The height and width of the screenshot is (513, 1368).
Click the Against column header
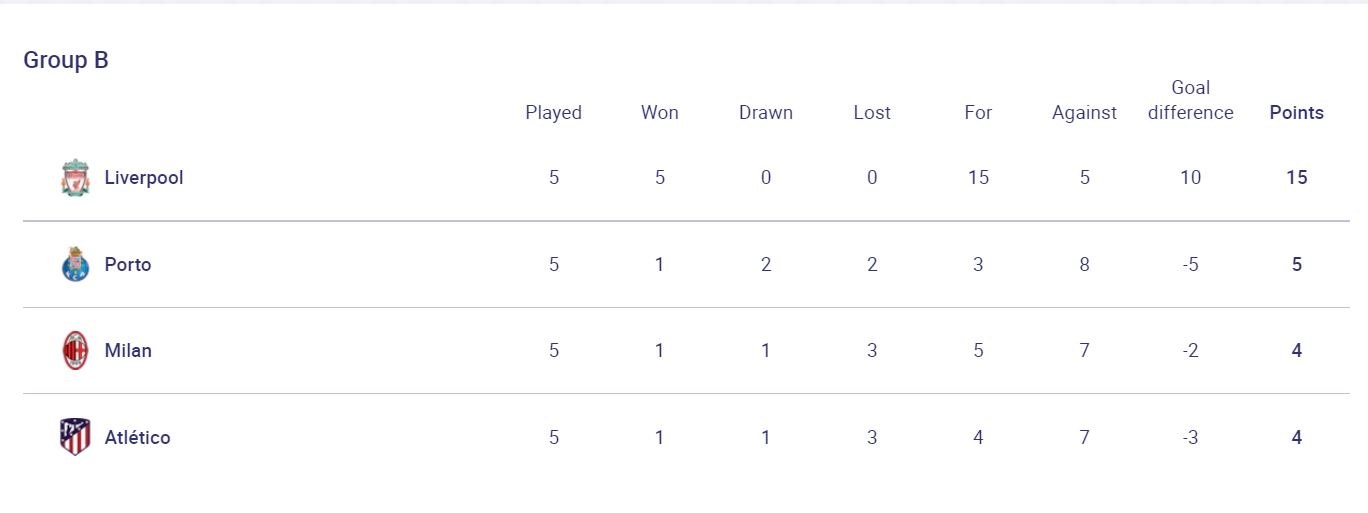(x=1084, y=113)
